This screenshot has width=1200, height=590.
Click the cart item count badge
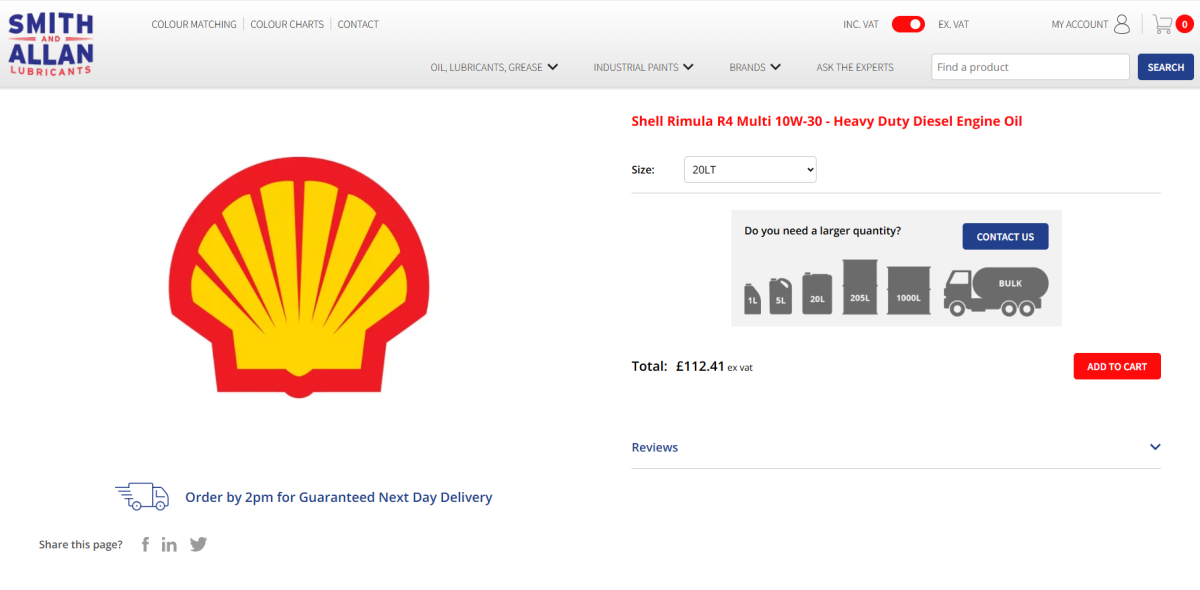pyautogui.click(x=1184, y=25)
